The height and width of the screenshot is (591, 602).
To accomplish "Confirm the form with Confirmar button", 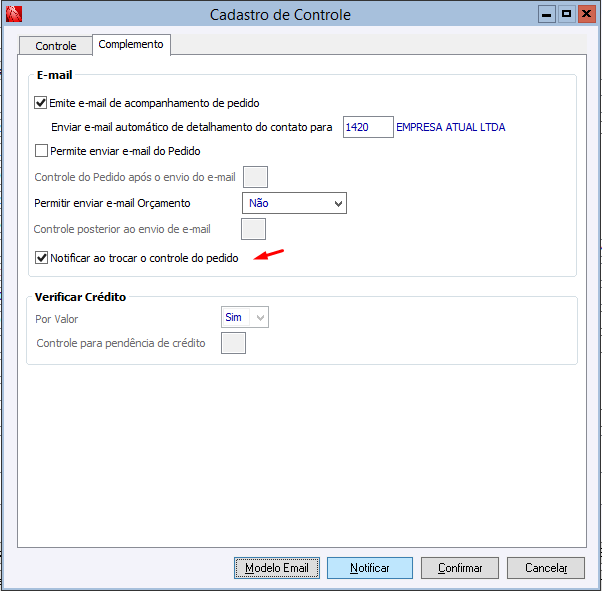I will tap(460, 568).
